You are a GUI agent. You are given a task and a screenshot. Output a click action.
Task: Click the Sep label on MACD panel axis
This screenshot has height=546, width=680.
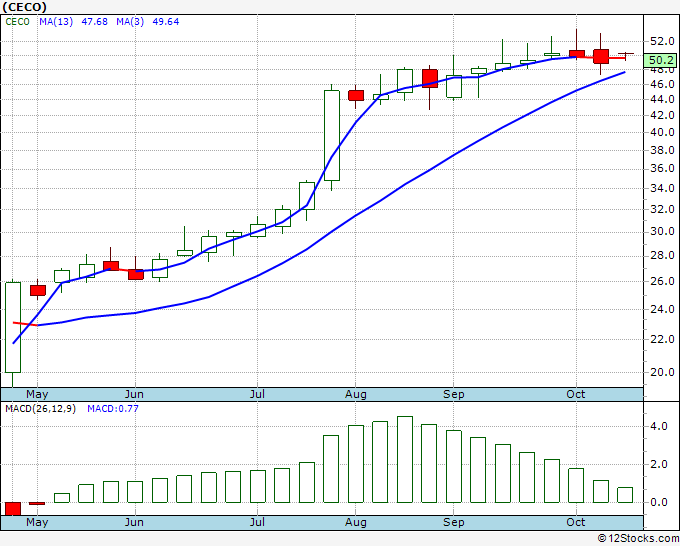tap(454, 522)
